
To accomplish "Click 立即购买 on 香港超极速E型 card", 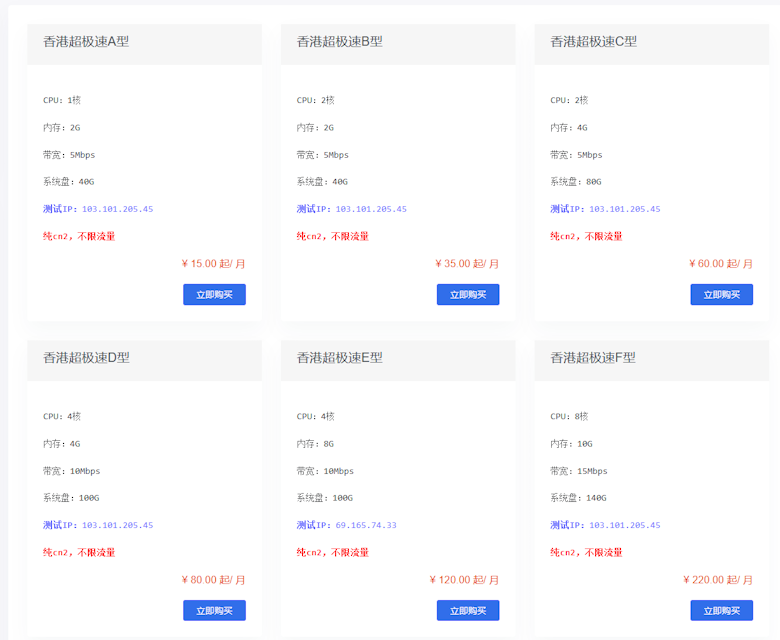I will [x=467, y=611].
